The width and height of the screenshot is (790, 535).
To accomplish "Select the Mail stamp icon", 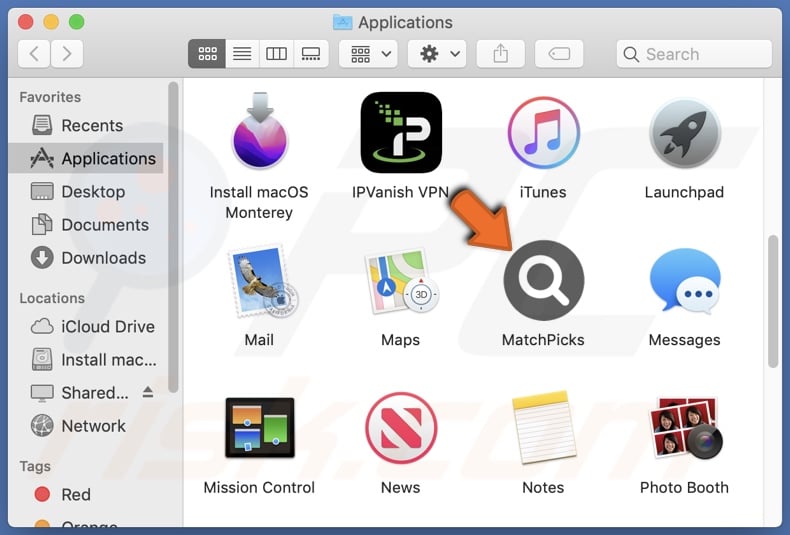I will [262, 281].
